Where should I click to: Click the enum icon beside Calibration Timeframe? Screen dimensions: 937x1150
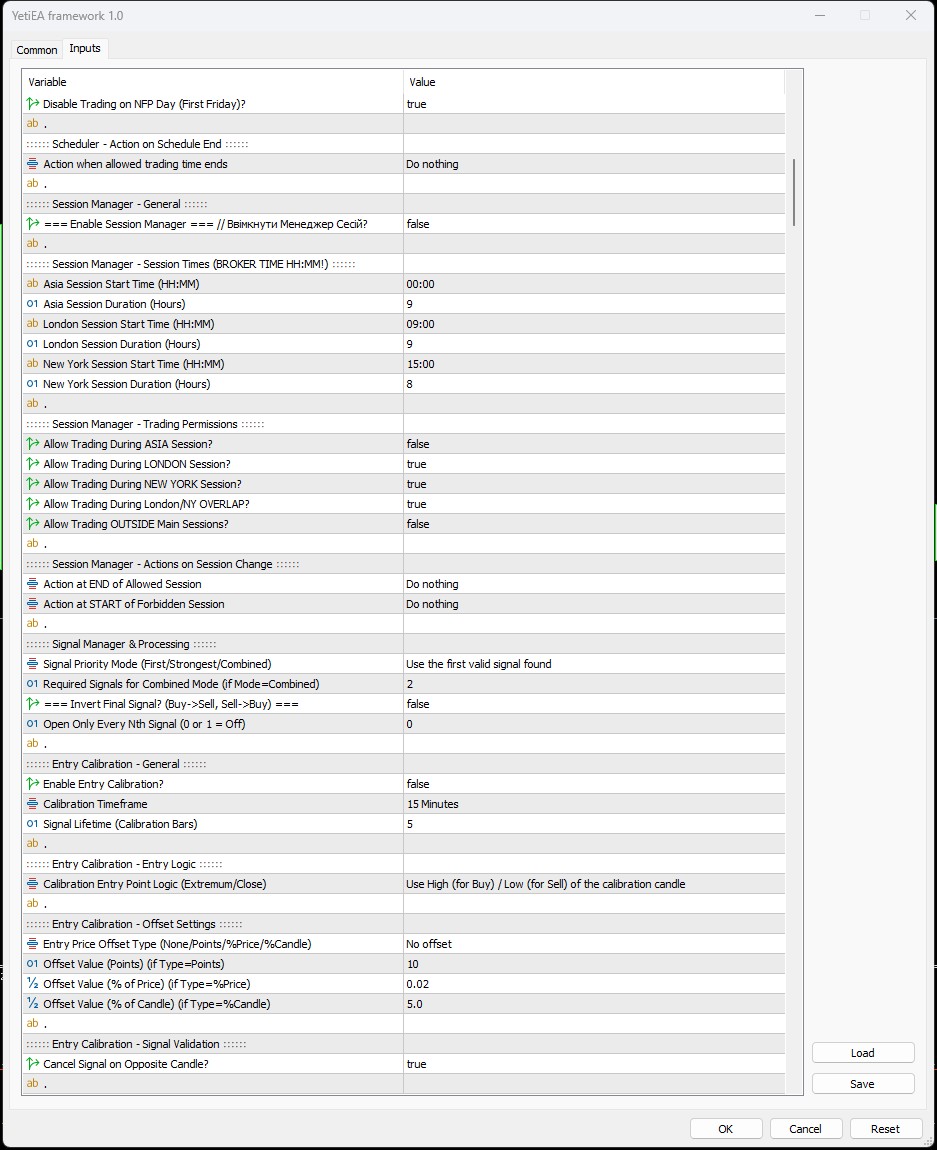(x=32, y=804)
